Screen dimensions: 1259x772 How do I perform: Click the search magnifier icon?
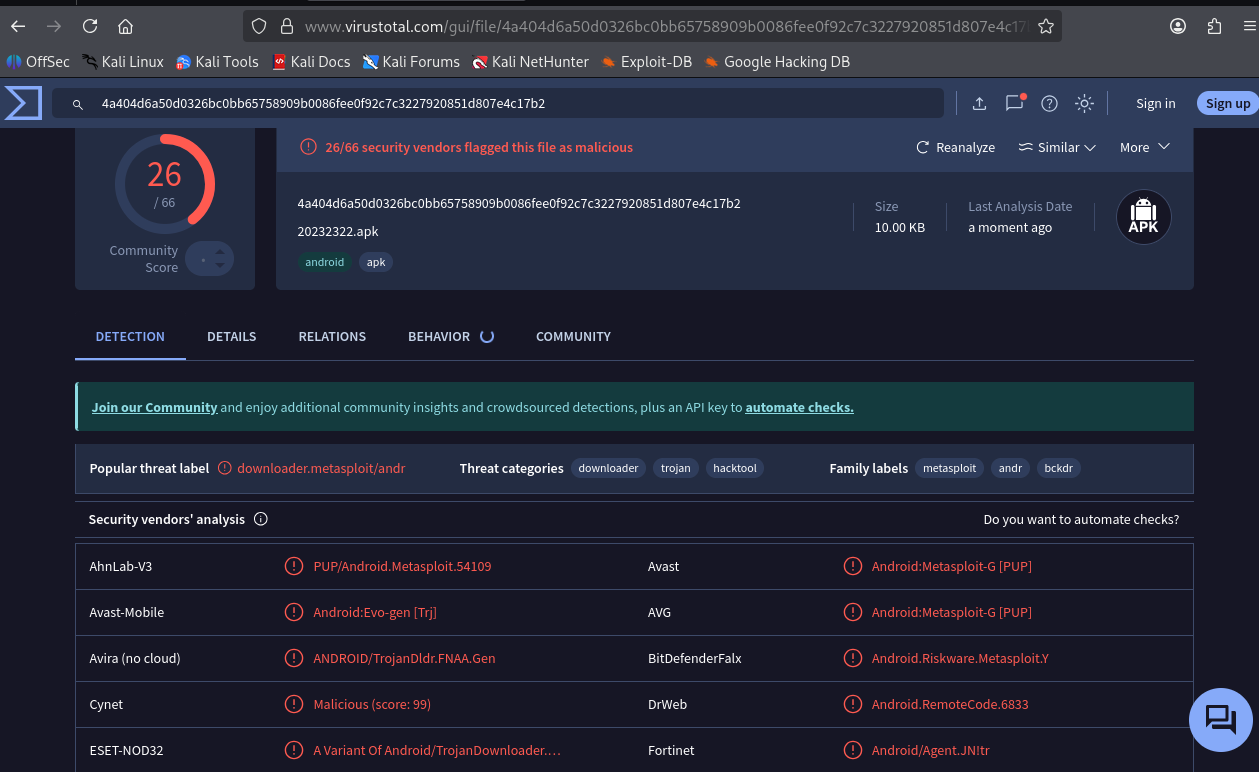[x=76, y=103]
